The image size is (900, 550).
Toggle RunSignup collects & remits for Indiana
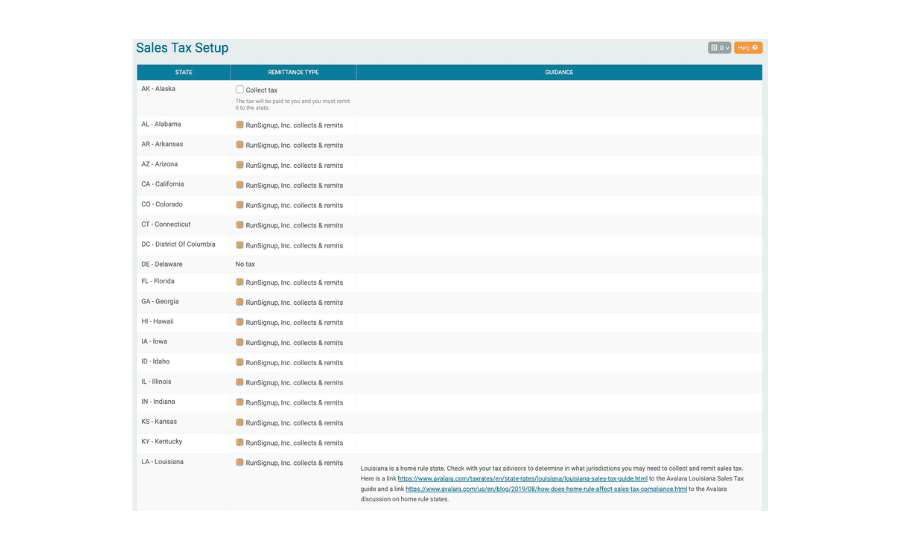coord(239,402)
